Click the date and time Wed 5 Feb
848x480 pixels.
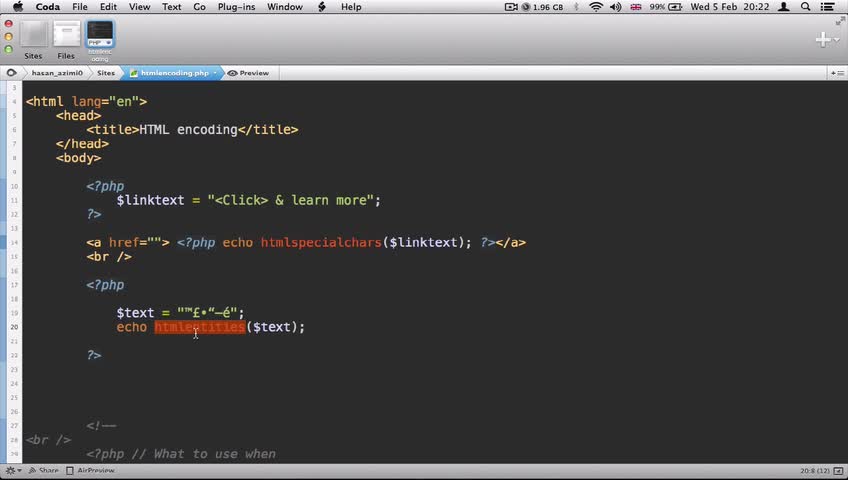(x=730, y=7)
